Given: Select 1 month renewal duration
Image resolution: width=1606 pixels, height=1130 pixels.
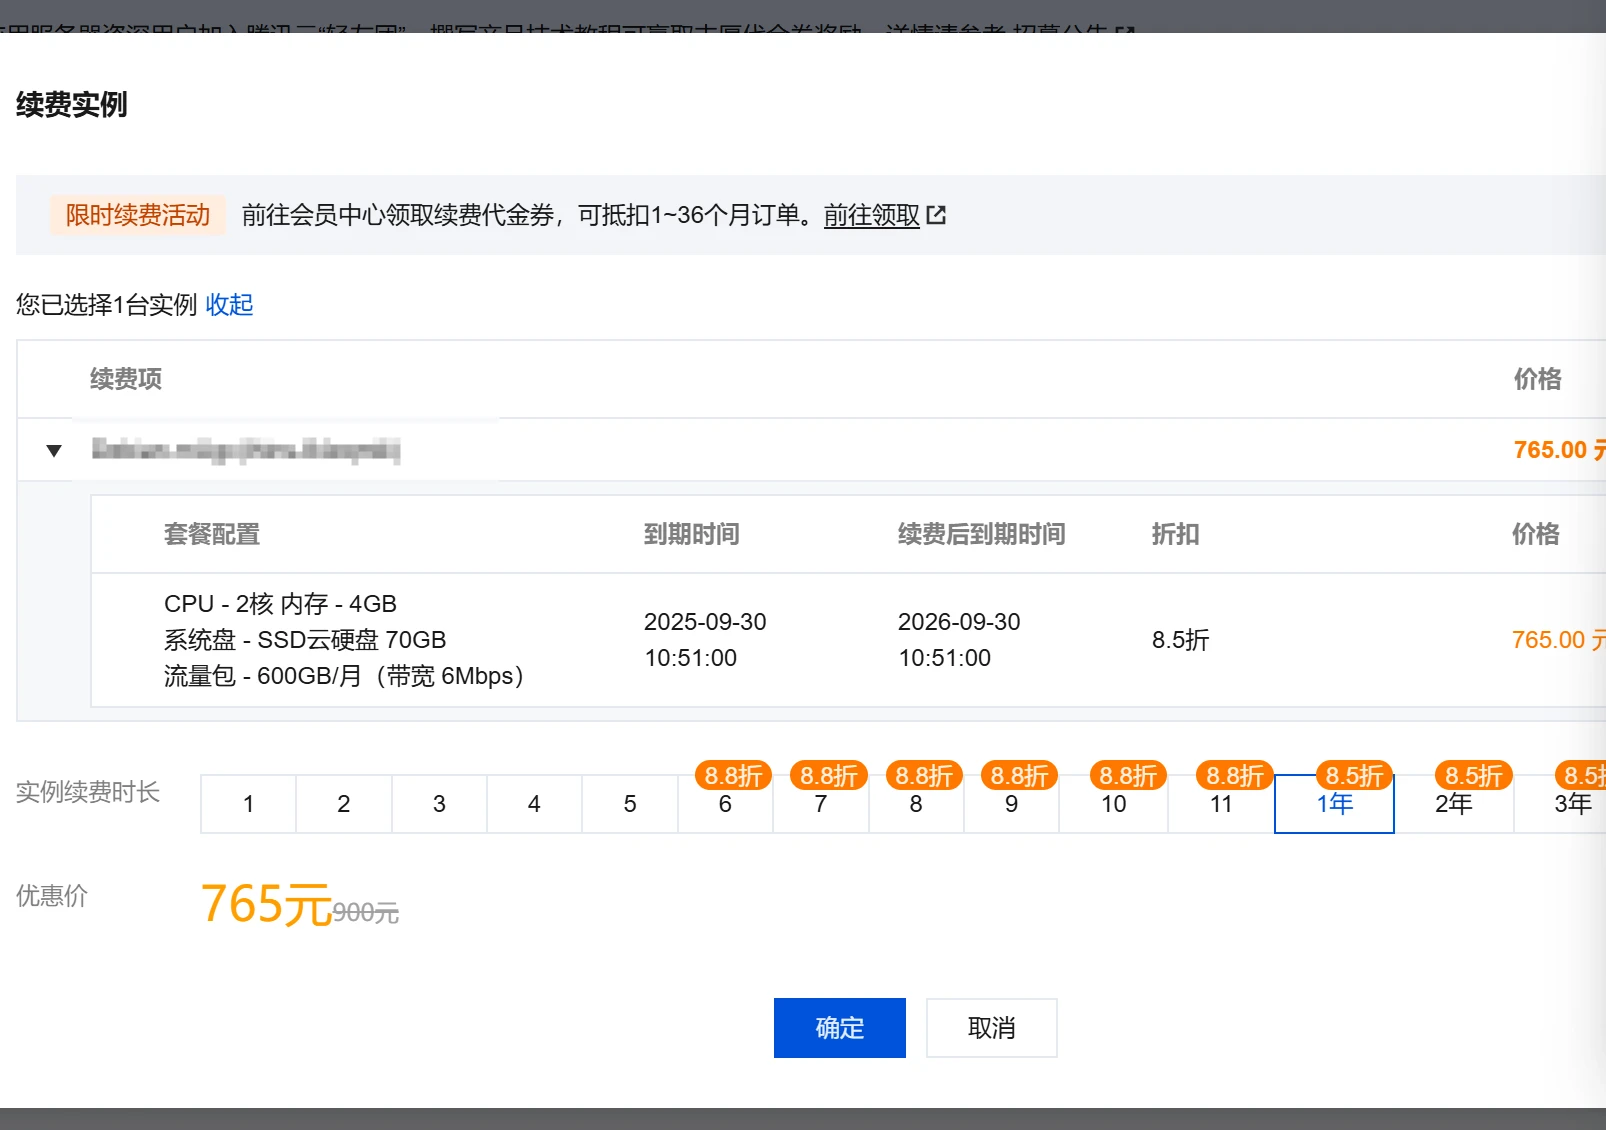Looking at the screenshot, I should click(x=248, y=804).
